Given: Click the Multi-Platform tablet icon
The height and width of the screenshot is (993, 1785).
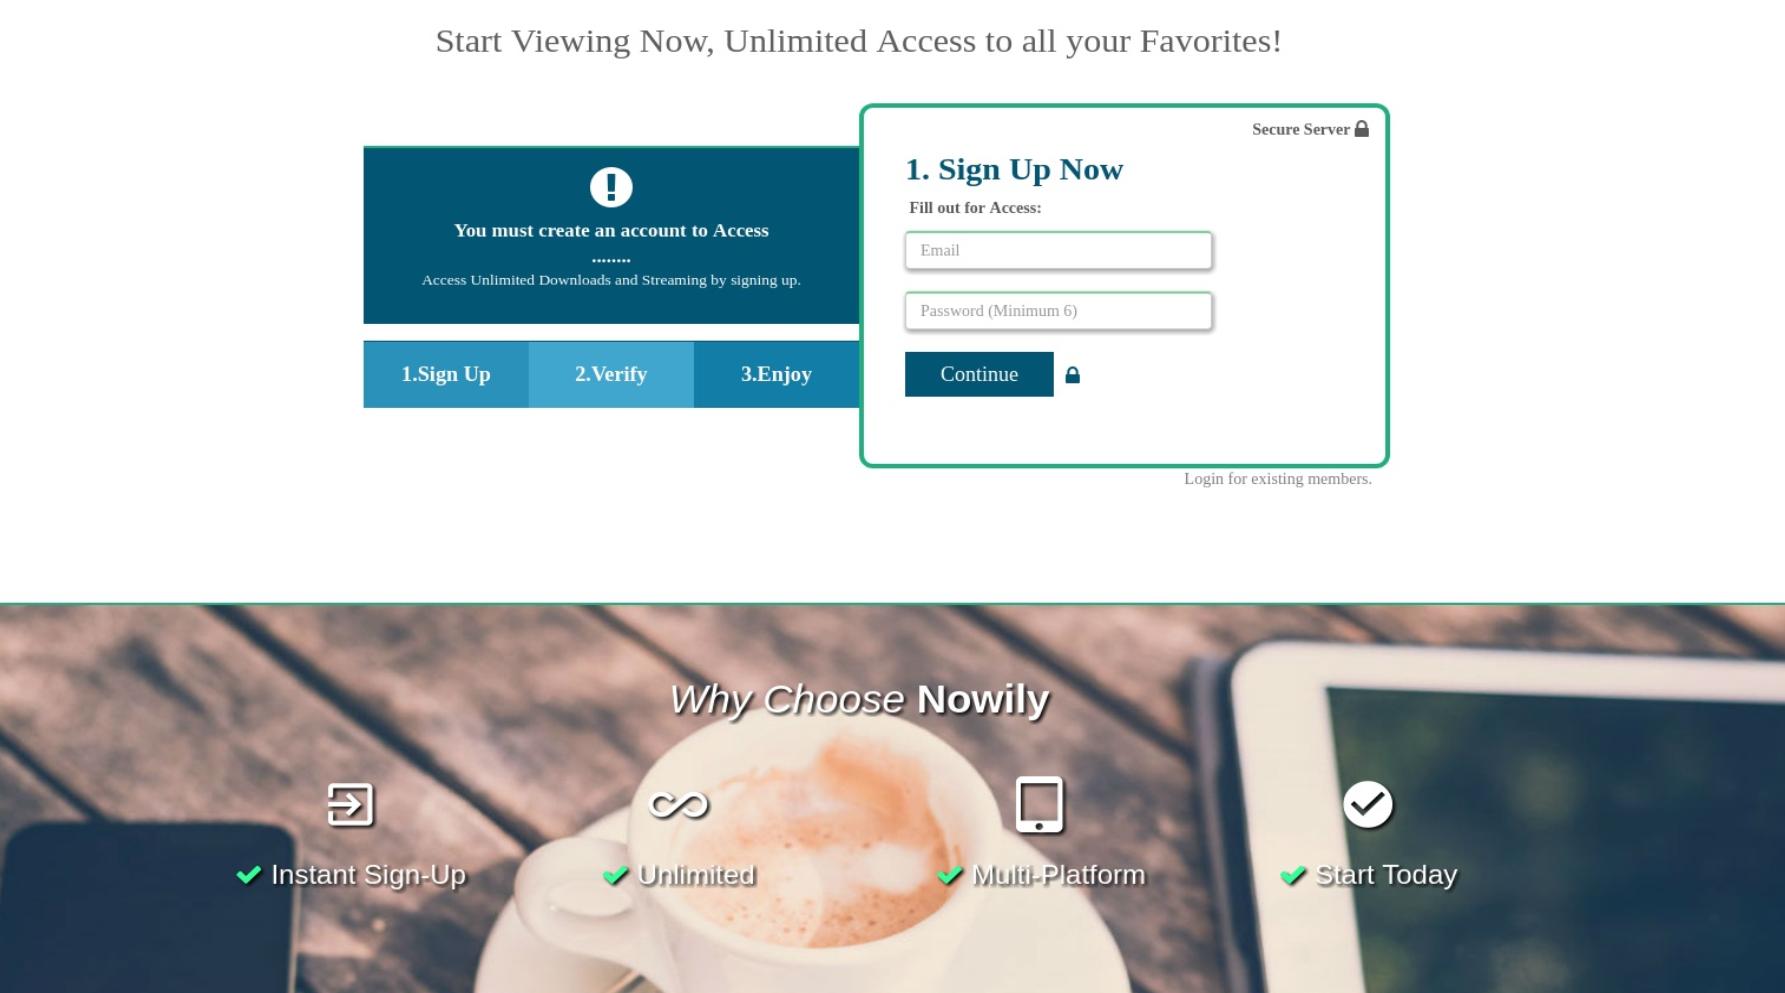Looking at the screenshot, I should coord(1039,804).
